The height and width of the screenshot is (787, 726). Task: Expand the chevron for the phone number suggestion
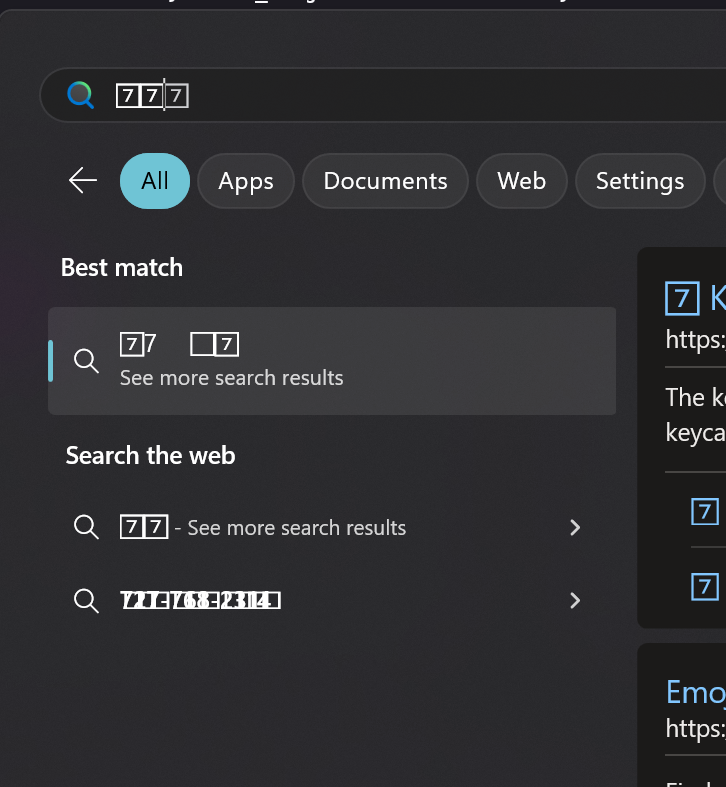(x=574, y=600)
